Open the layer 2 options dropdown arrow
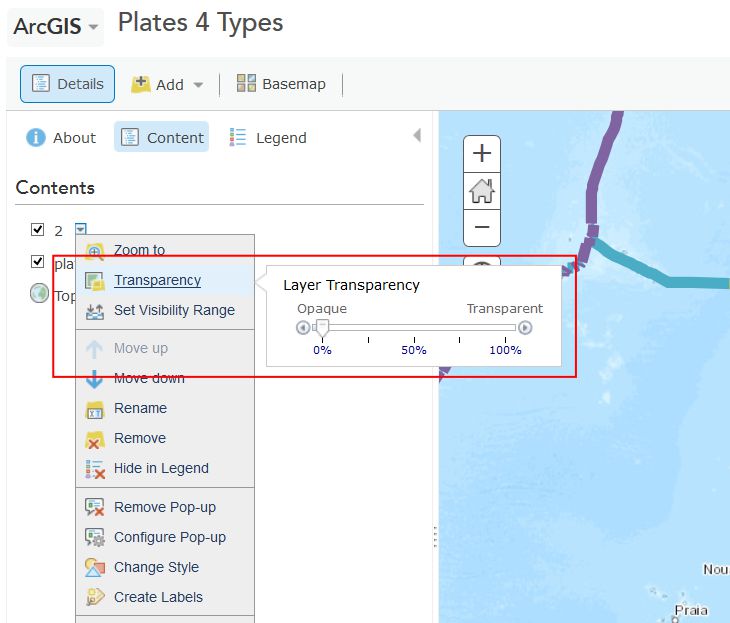 [x=81, y=229]
